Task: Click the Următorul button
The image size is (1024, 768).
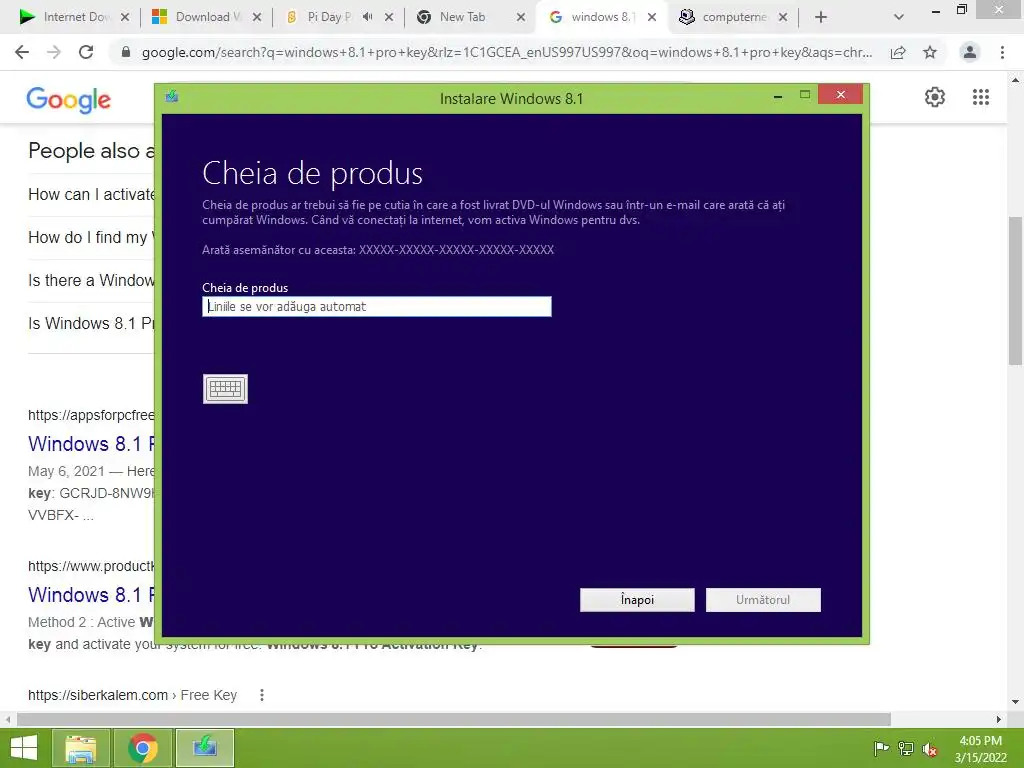Action: (x=763, y=600)
